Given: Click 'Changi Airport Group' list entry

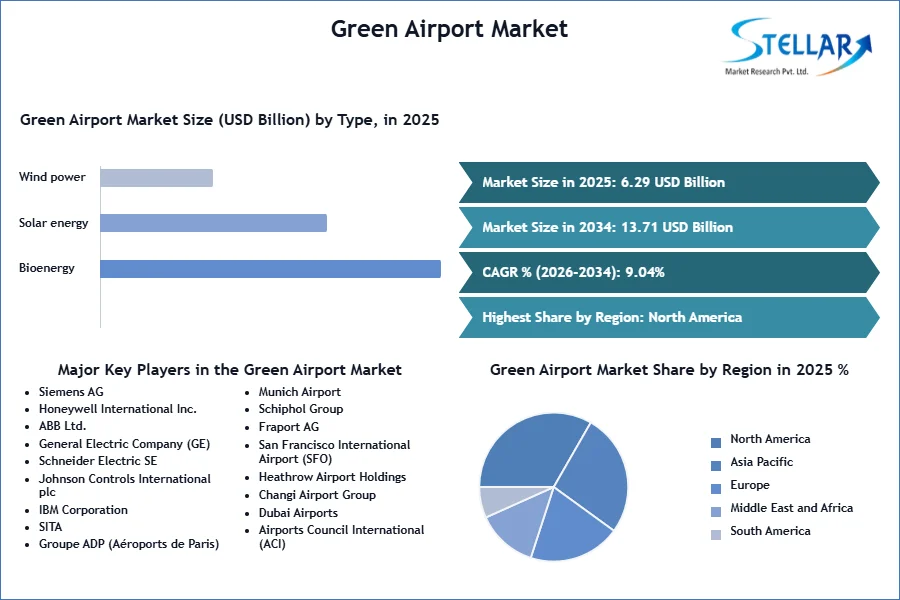Looking at the screenshot, I should (x=317, y=495).
